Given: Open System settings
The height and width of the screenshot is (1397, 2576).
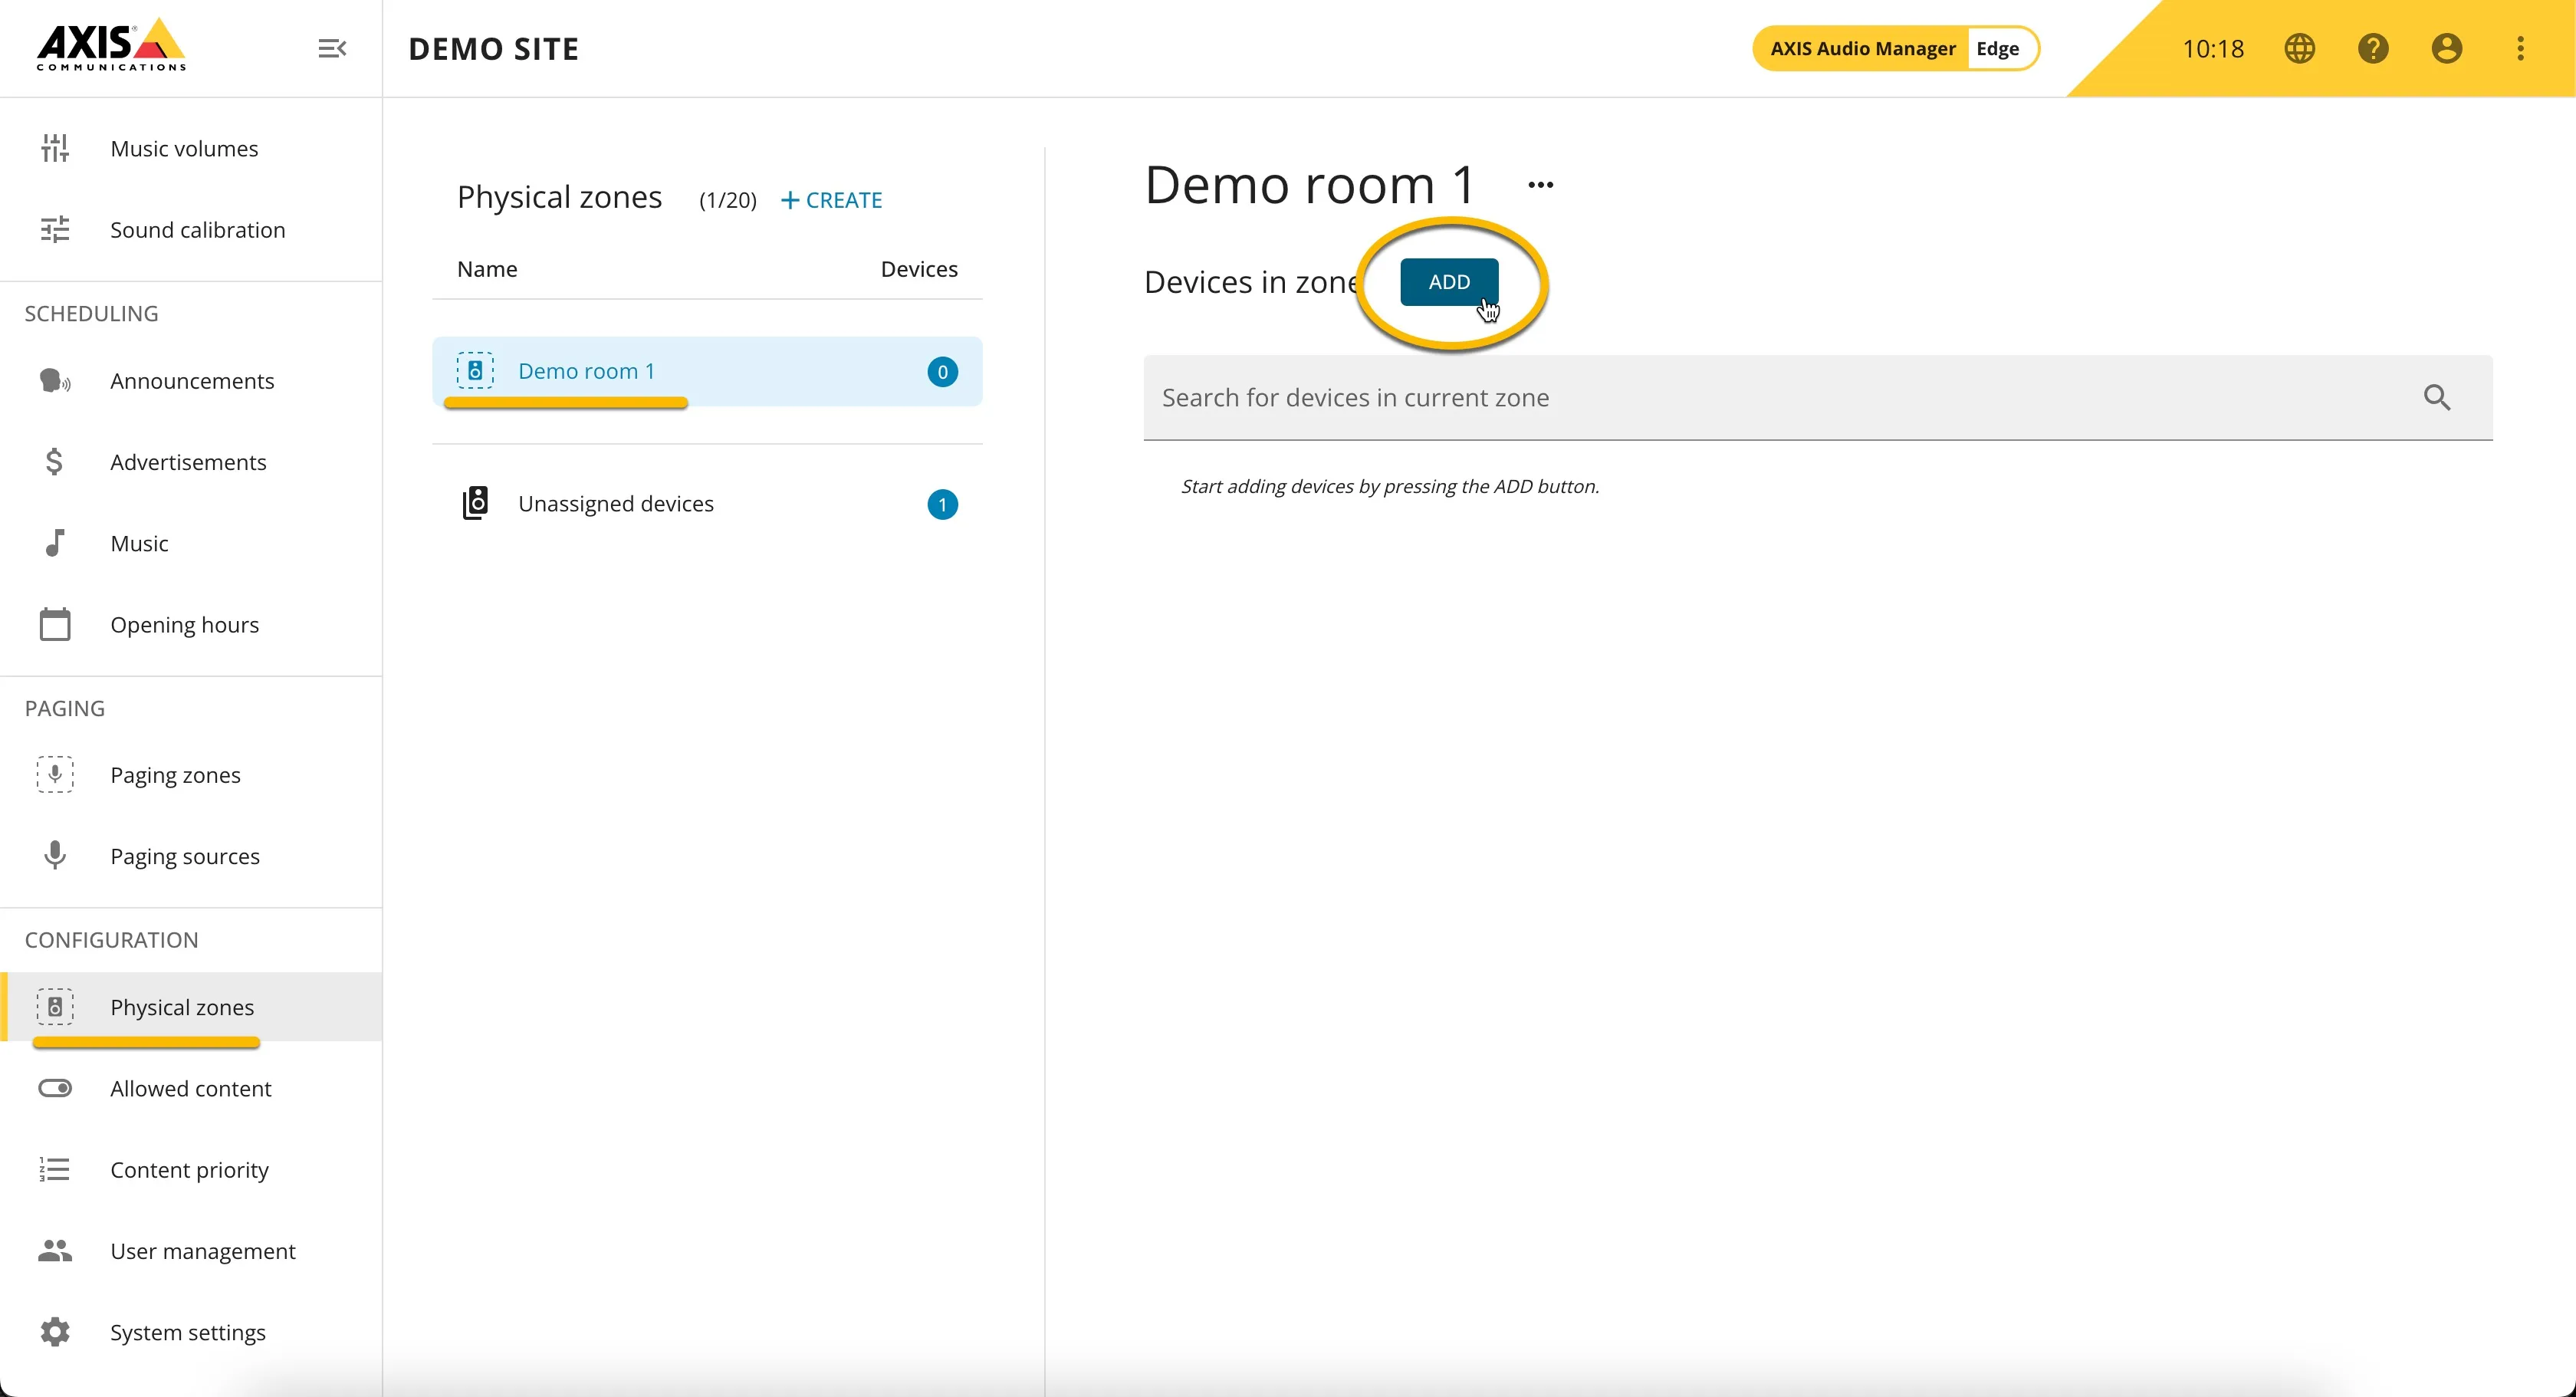Looking at the screenshot, I should (191, 1332).
